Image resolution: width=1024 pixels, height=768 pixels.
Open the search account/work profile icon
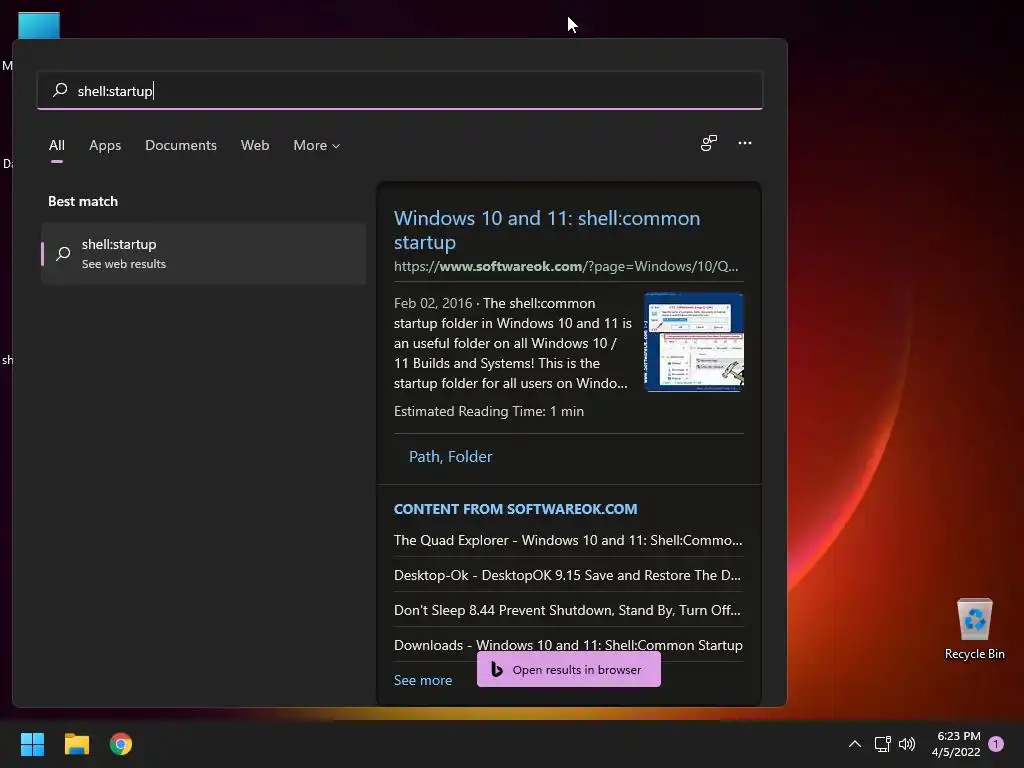(709, 143)
